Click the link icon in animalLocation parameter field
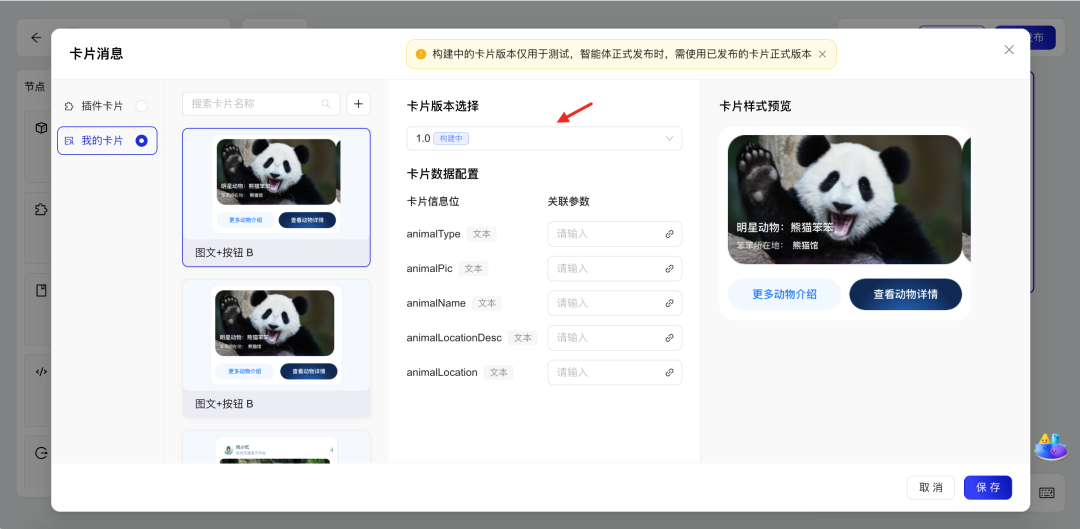Screen dimensions: 1080x529 669,373
